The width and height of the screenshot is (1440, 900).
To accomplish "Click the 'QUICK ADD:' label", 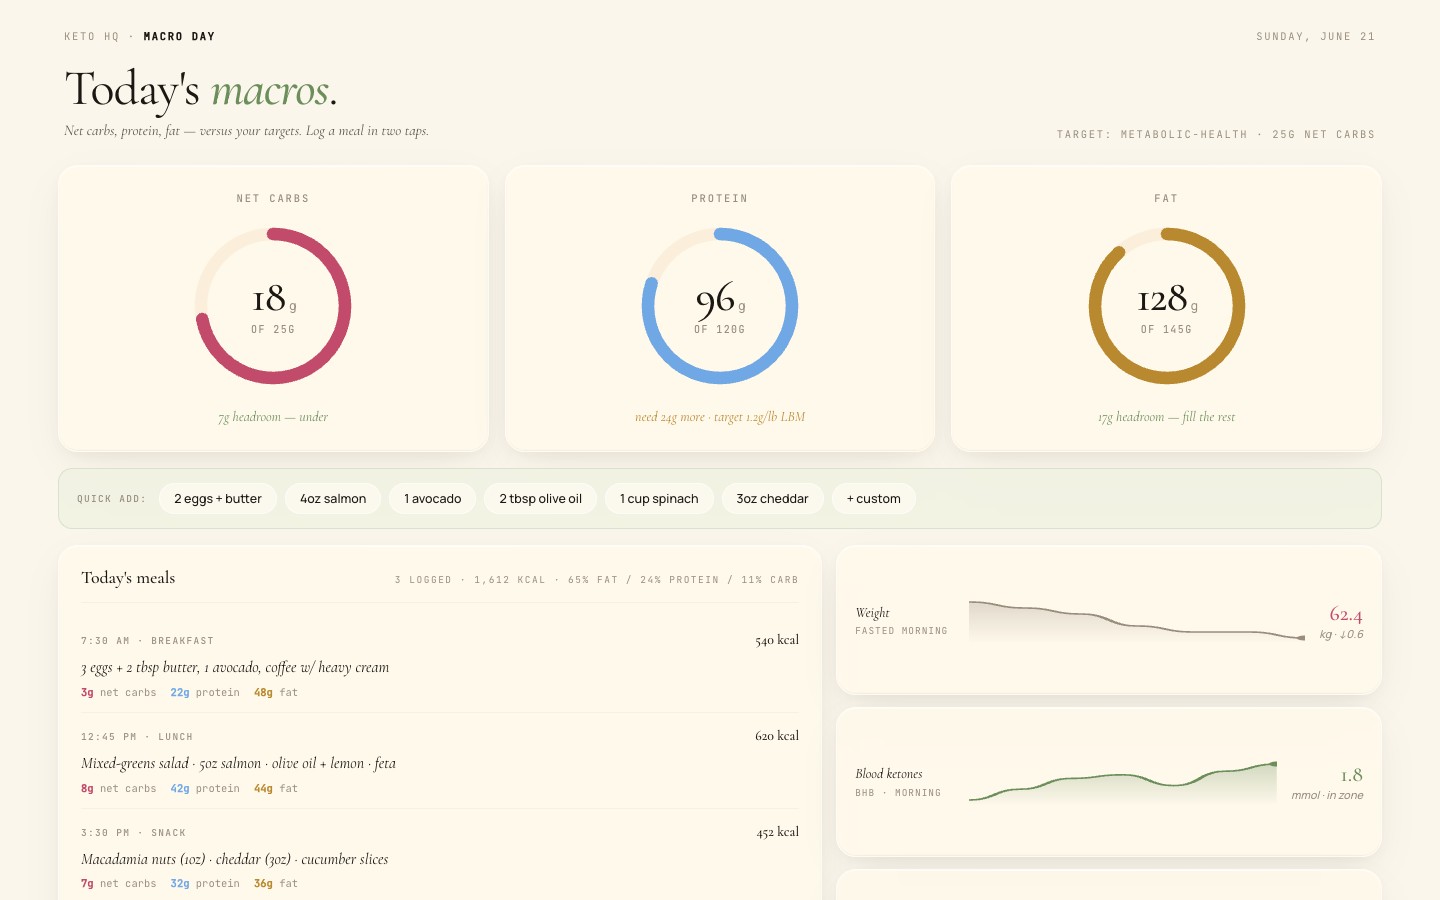I will [112, 499].
